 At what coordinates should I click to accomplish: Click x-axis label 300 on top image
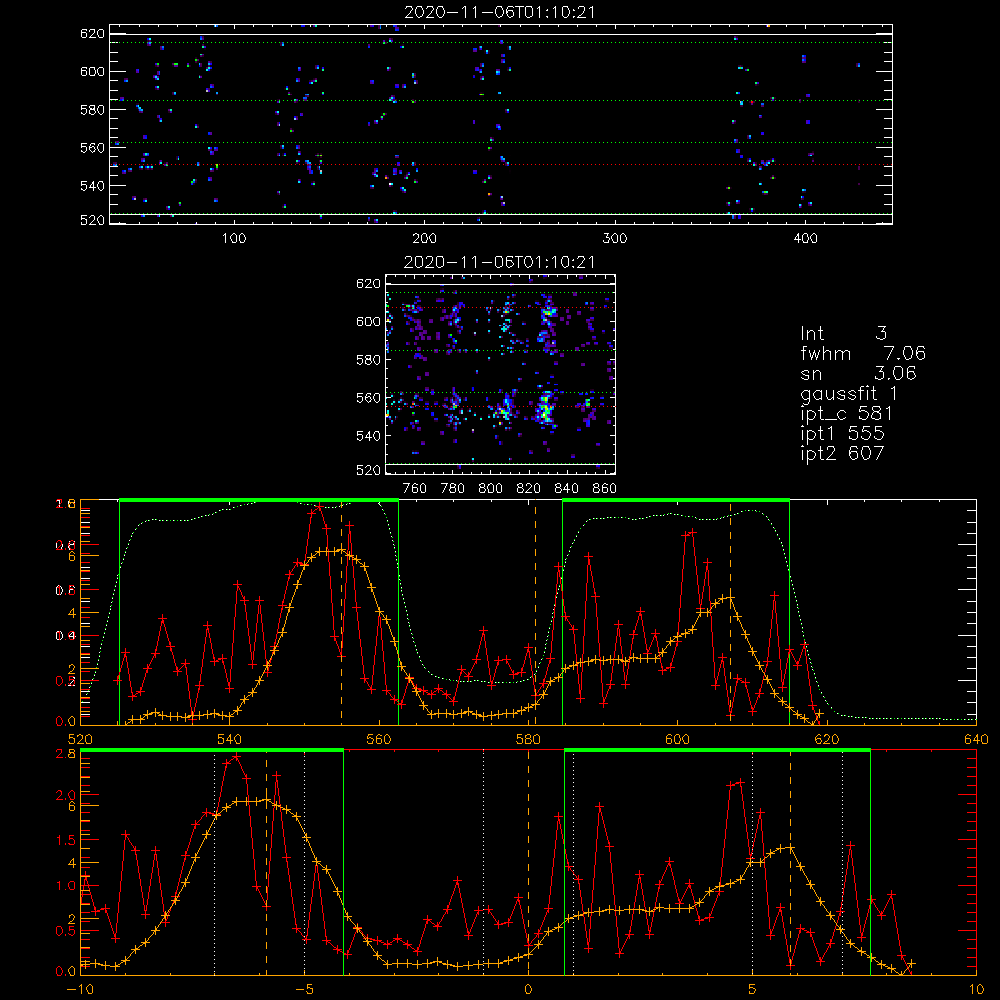[x=615, y=239]
